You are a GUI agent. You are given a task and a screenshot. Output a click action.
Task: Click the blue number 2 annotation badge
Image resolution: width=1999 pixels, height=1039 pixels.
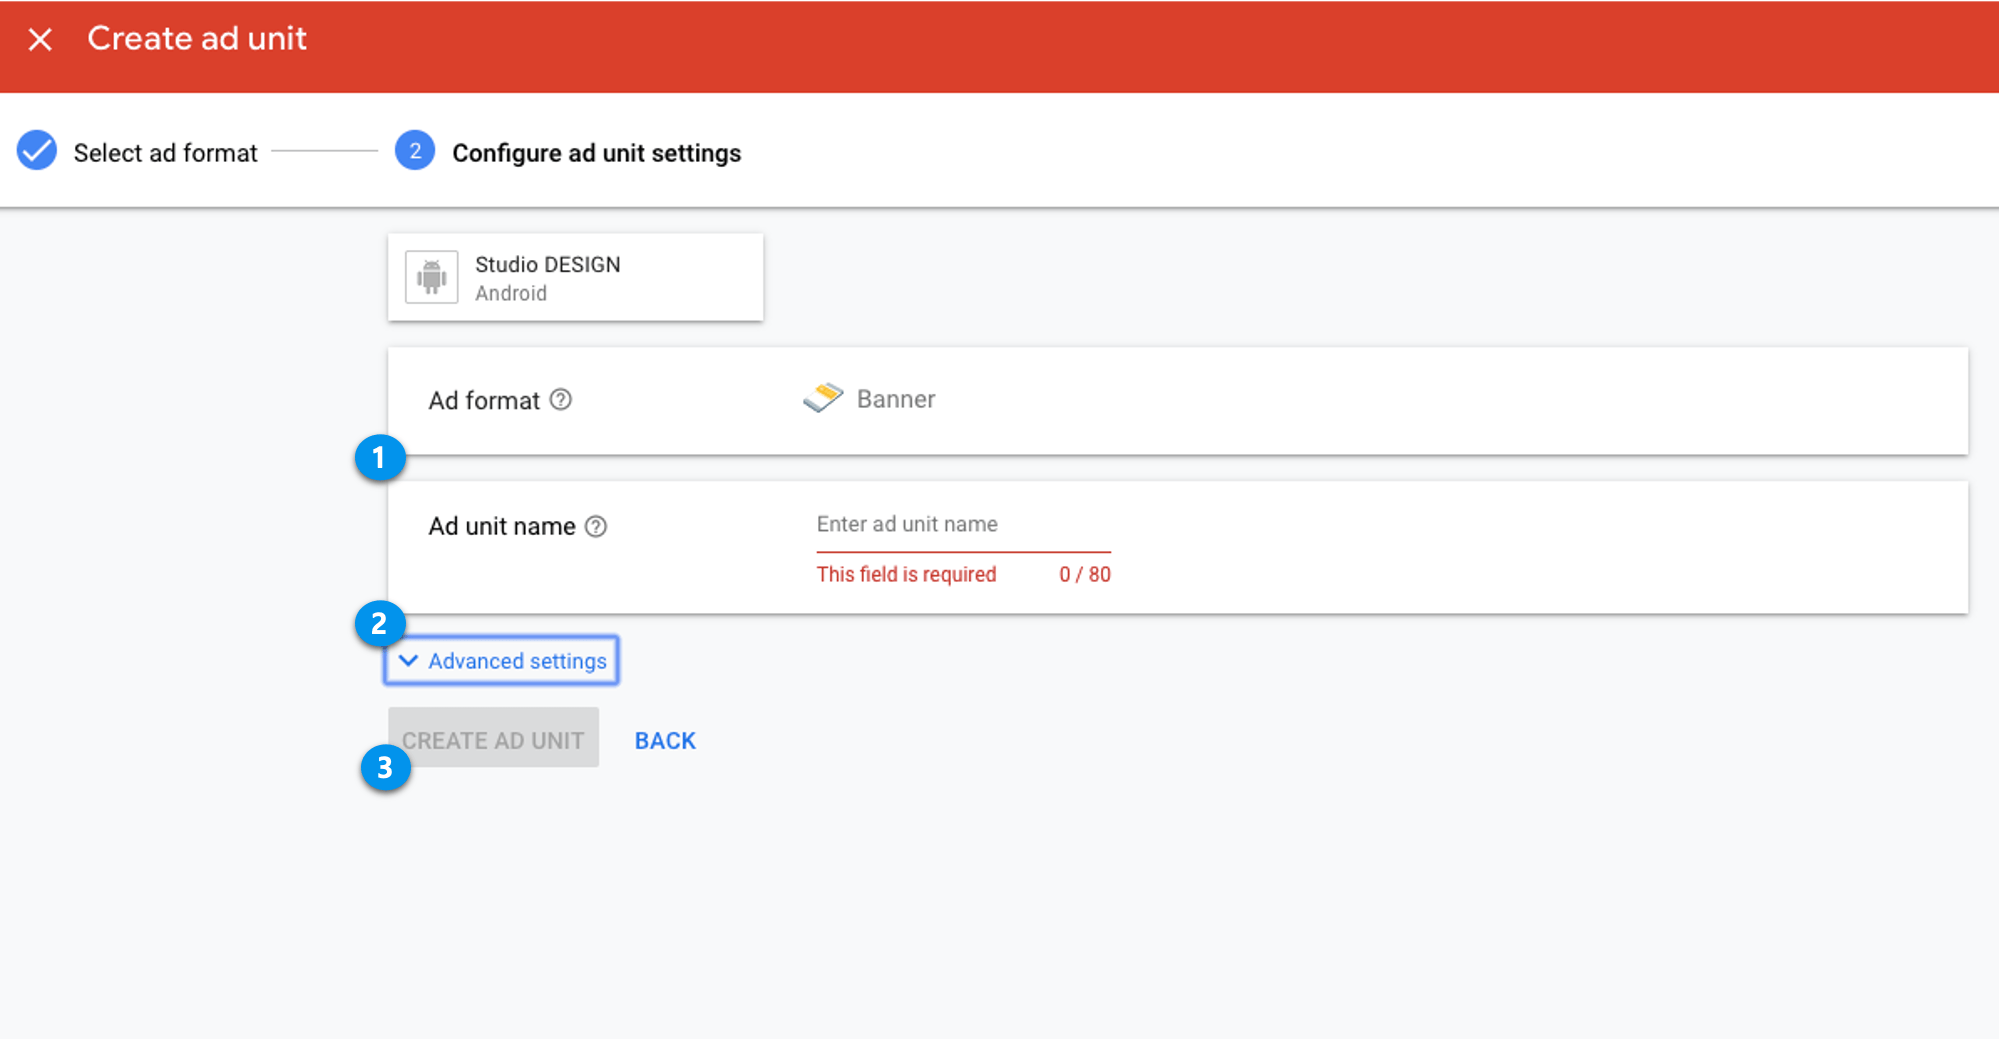[379, 624]
